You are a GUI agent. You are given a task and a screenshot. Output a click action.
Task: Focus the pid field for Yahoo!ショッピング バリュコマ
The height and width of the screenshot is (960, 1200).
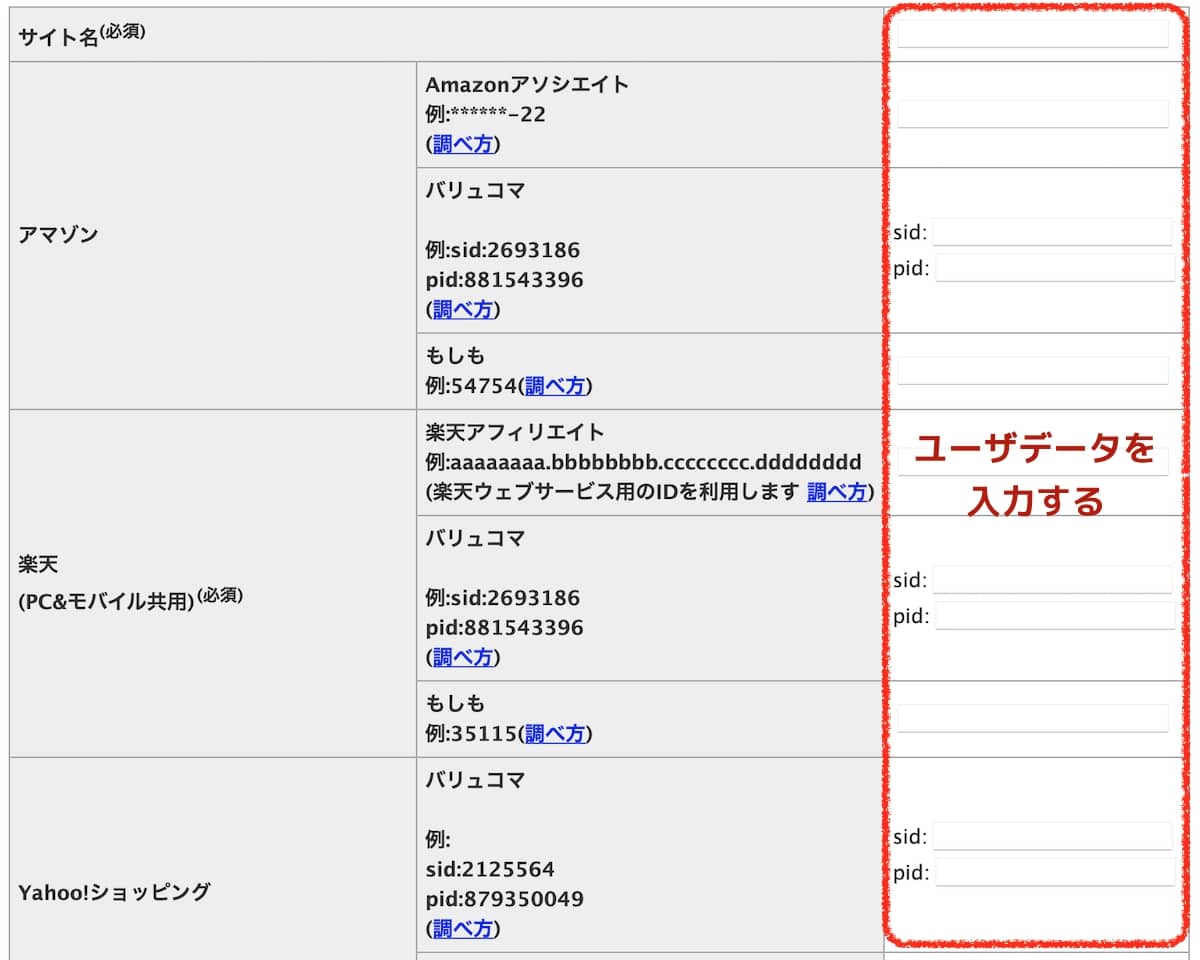[x=1055, y=871]
